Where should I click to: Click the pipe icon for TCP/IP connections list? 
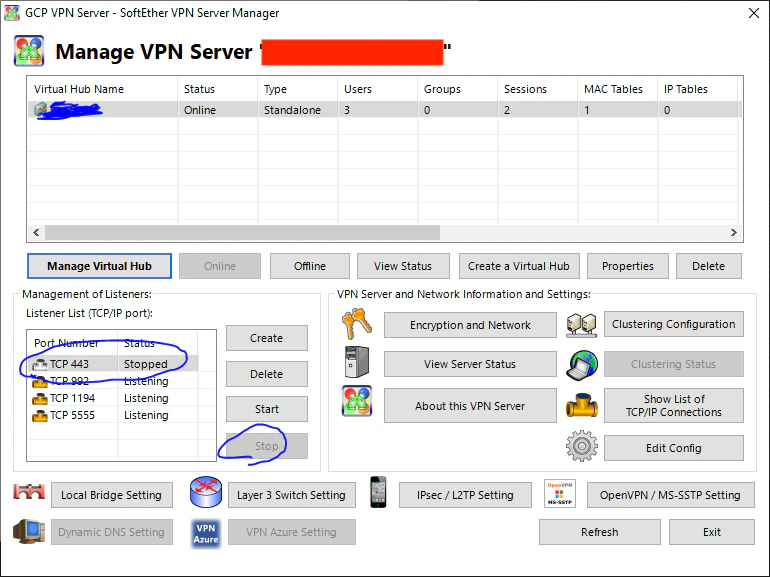pyautogui.click(x=581, y=406)
